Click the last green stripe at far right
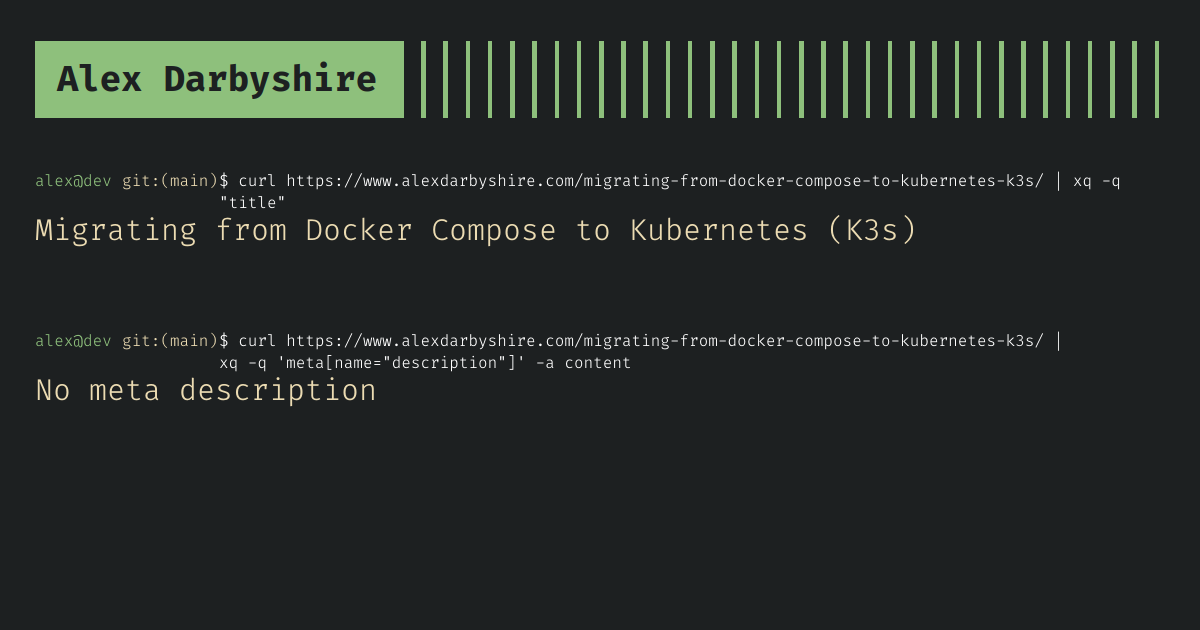 click(x=1158, y=78)
